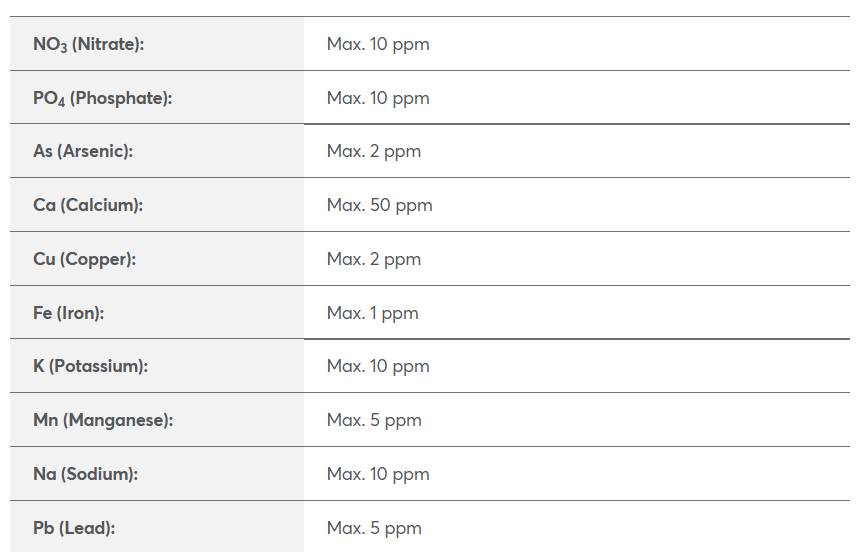Click the NO3 (Nitrate) label
856x552 pixels.
[x=88, y=44]
